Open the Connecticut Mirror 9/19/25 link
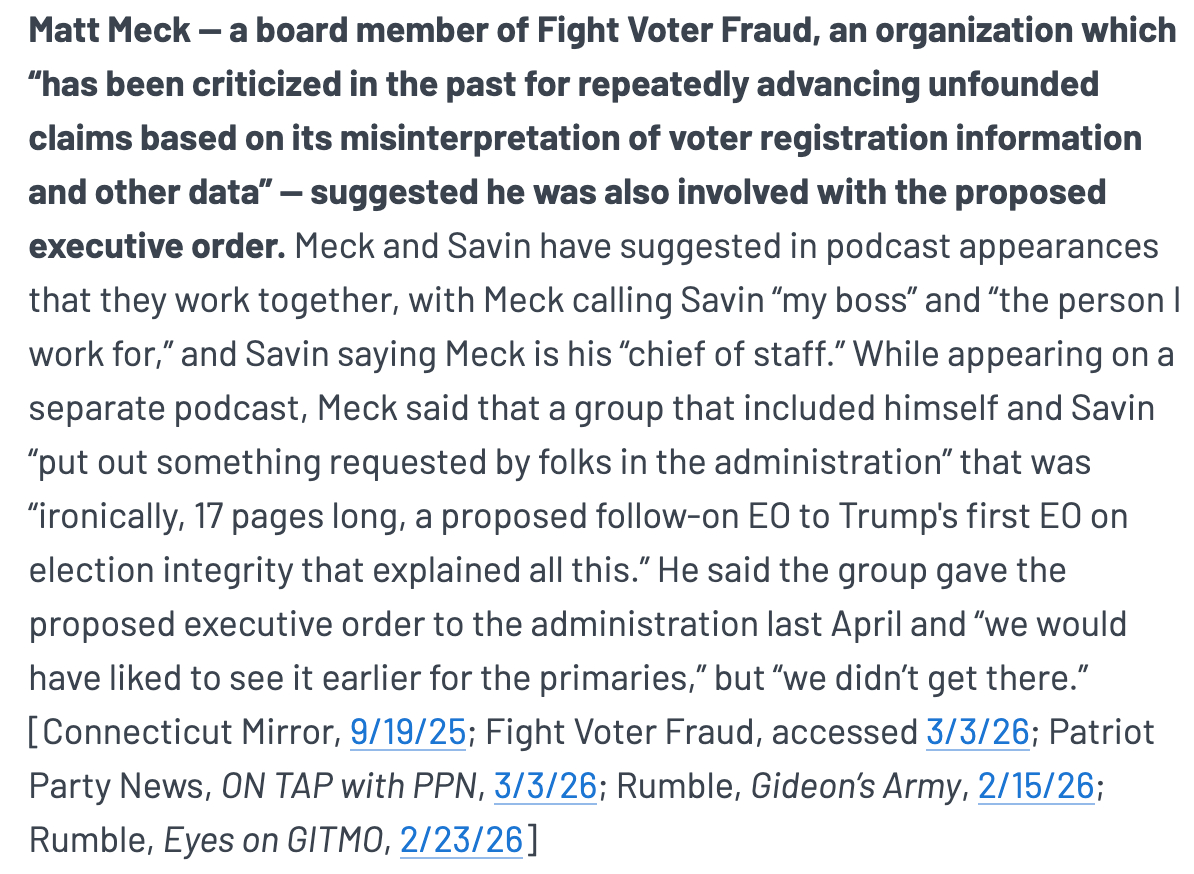The width and height of the screenshot is (1194, 874). tap(408, 733)
